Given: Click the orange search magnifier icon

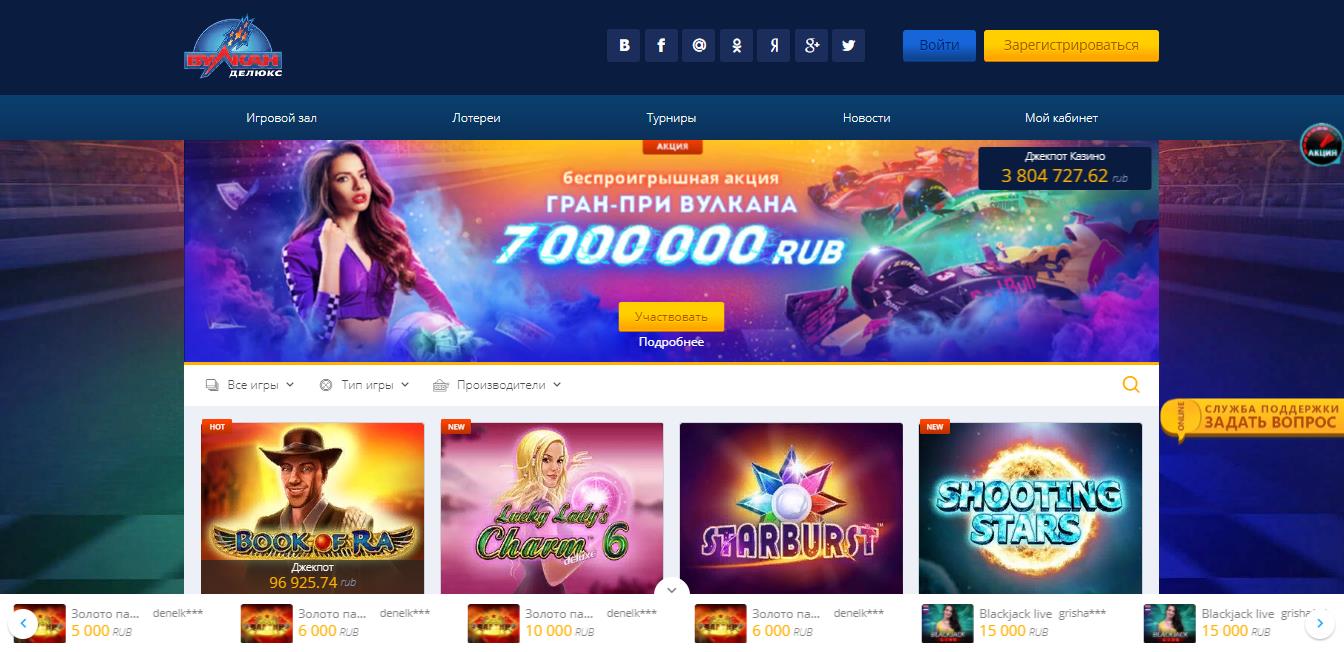Looking at the screenshot, I should point(1131,384).
